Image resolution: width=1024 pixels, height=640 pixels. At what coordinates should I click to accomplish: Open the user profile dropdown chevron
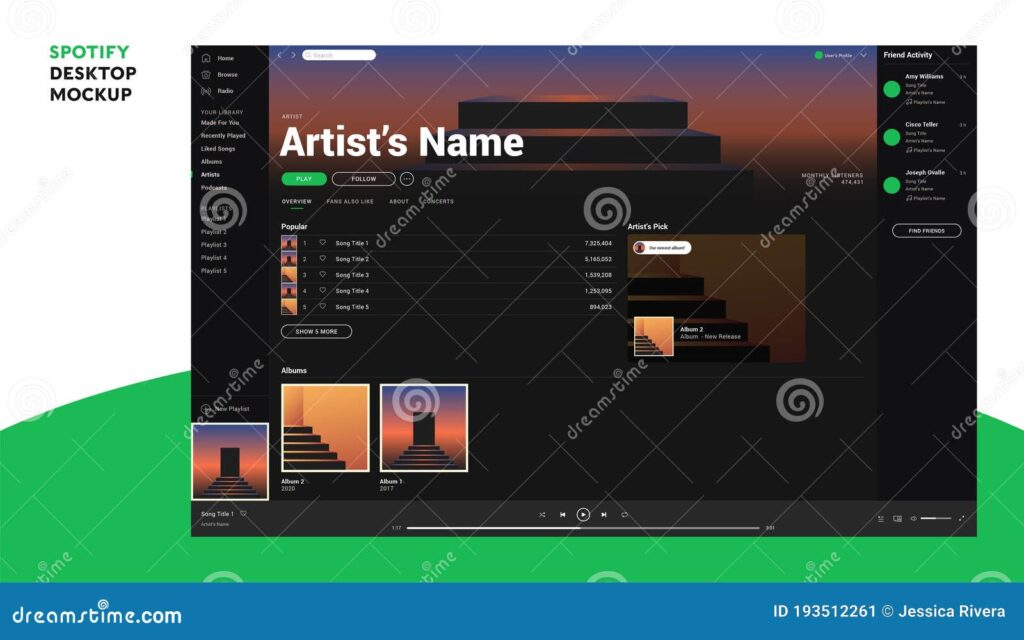pos(863,56)
